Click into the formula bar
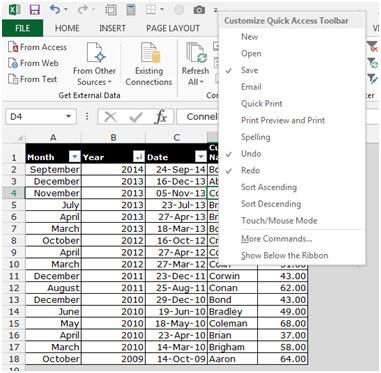This screenshot has height=373, width=381. [x=198, y=117]
